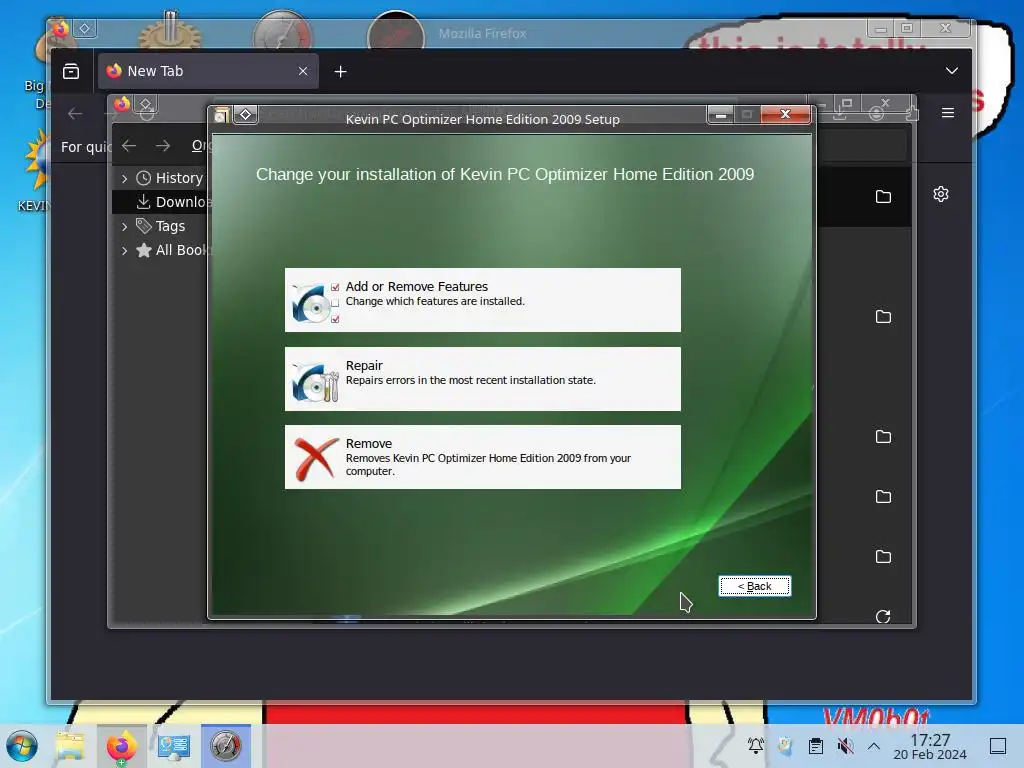This screenshot has height=768, width=1024.
Task: Open Firefox View icon beside tabs
Action: pos(71,71)
